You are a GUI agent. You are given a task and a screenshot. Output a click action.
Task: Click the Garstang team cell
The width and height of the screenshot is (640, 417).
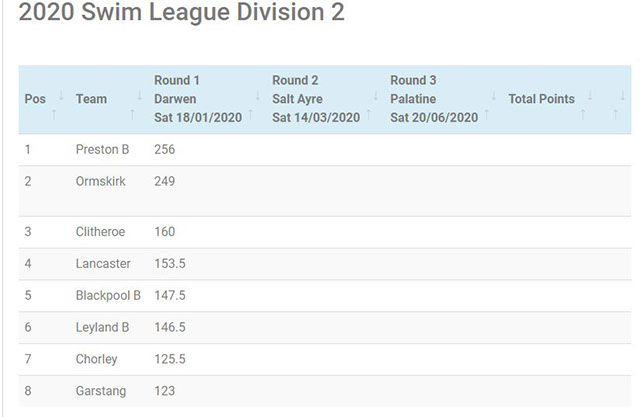point(100,392)
